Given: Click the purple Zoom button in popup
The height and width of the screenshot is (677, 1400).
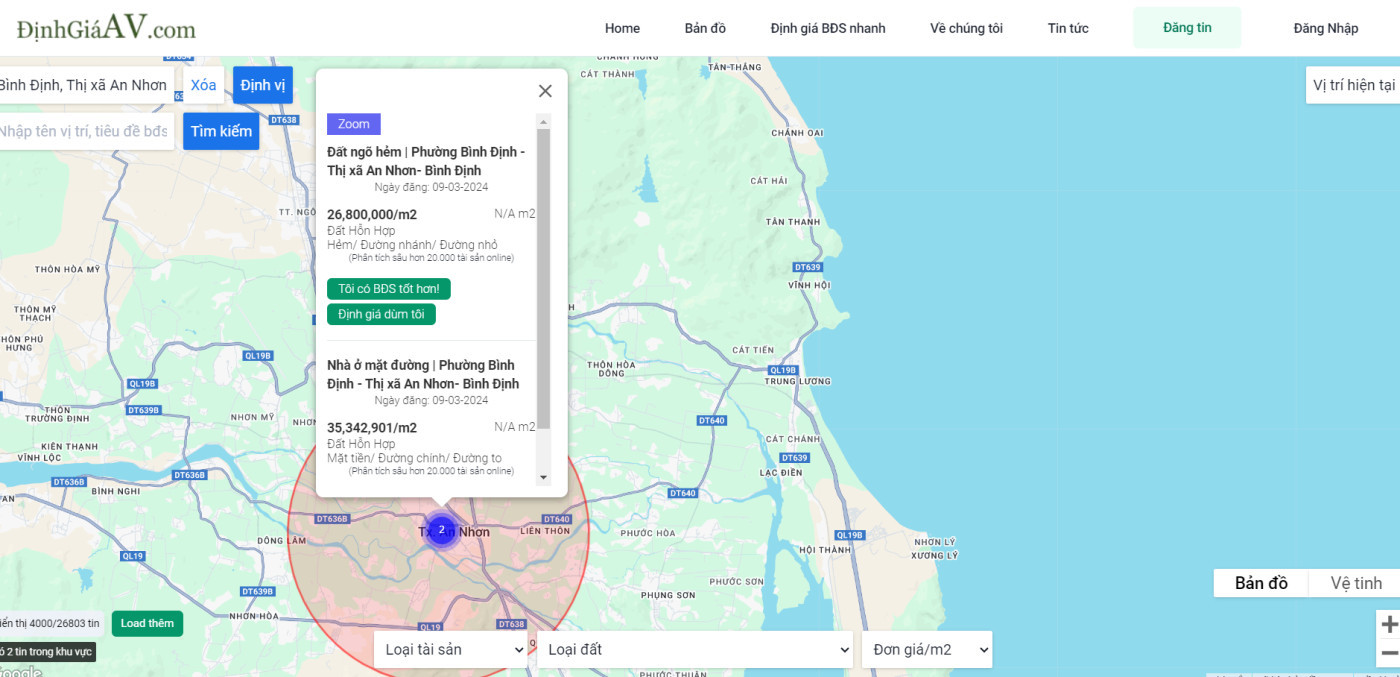Looking at the screenshot, I should 354,124.
